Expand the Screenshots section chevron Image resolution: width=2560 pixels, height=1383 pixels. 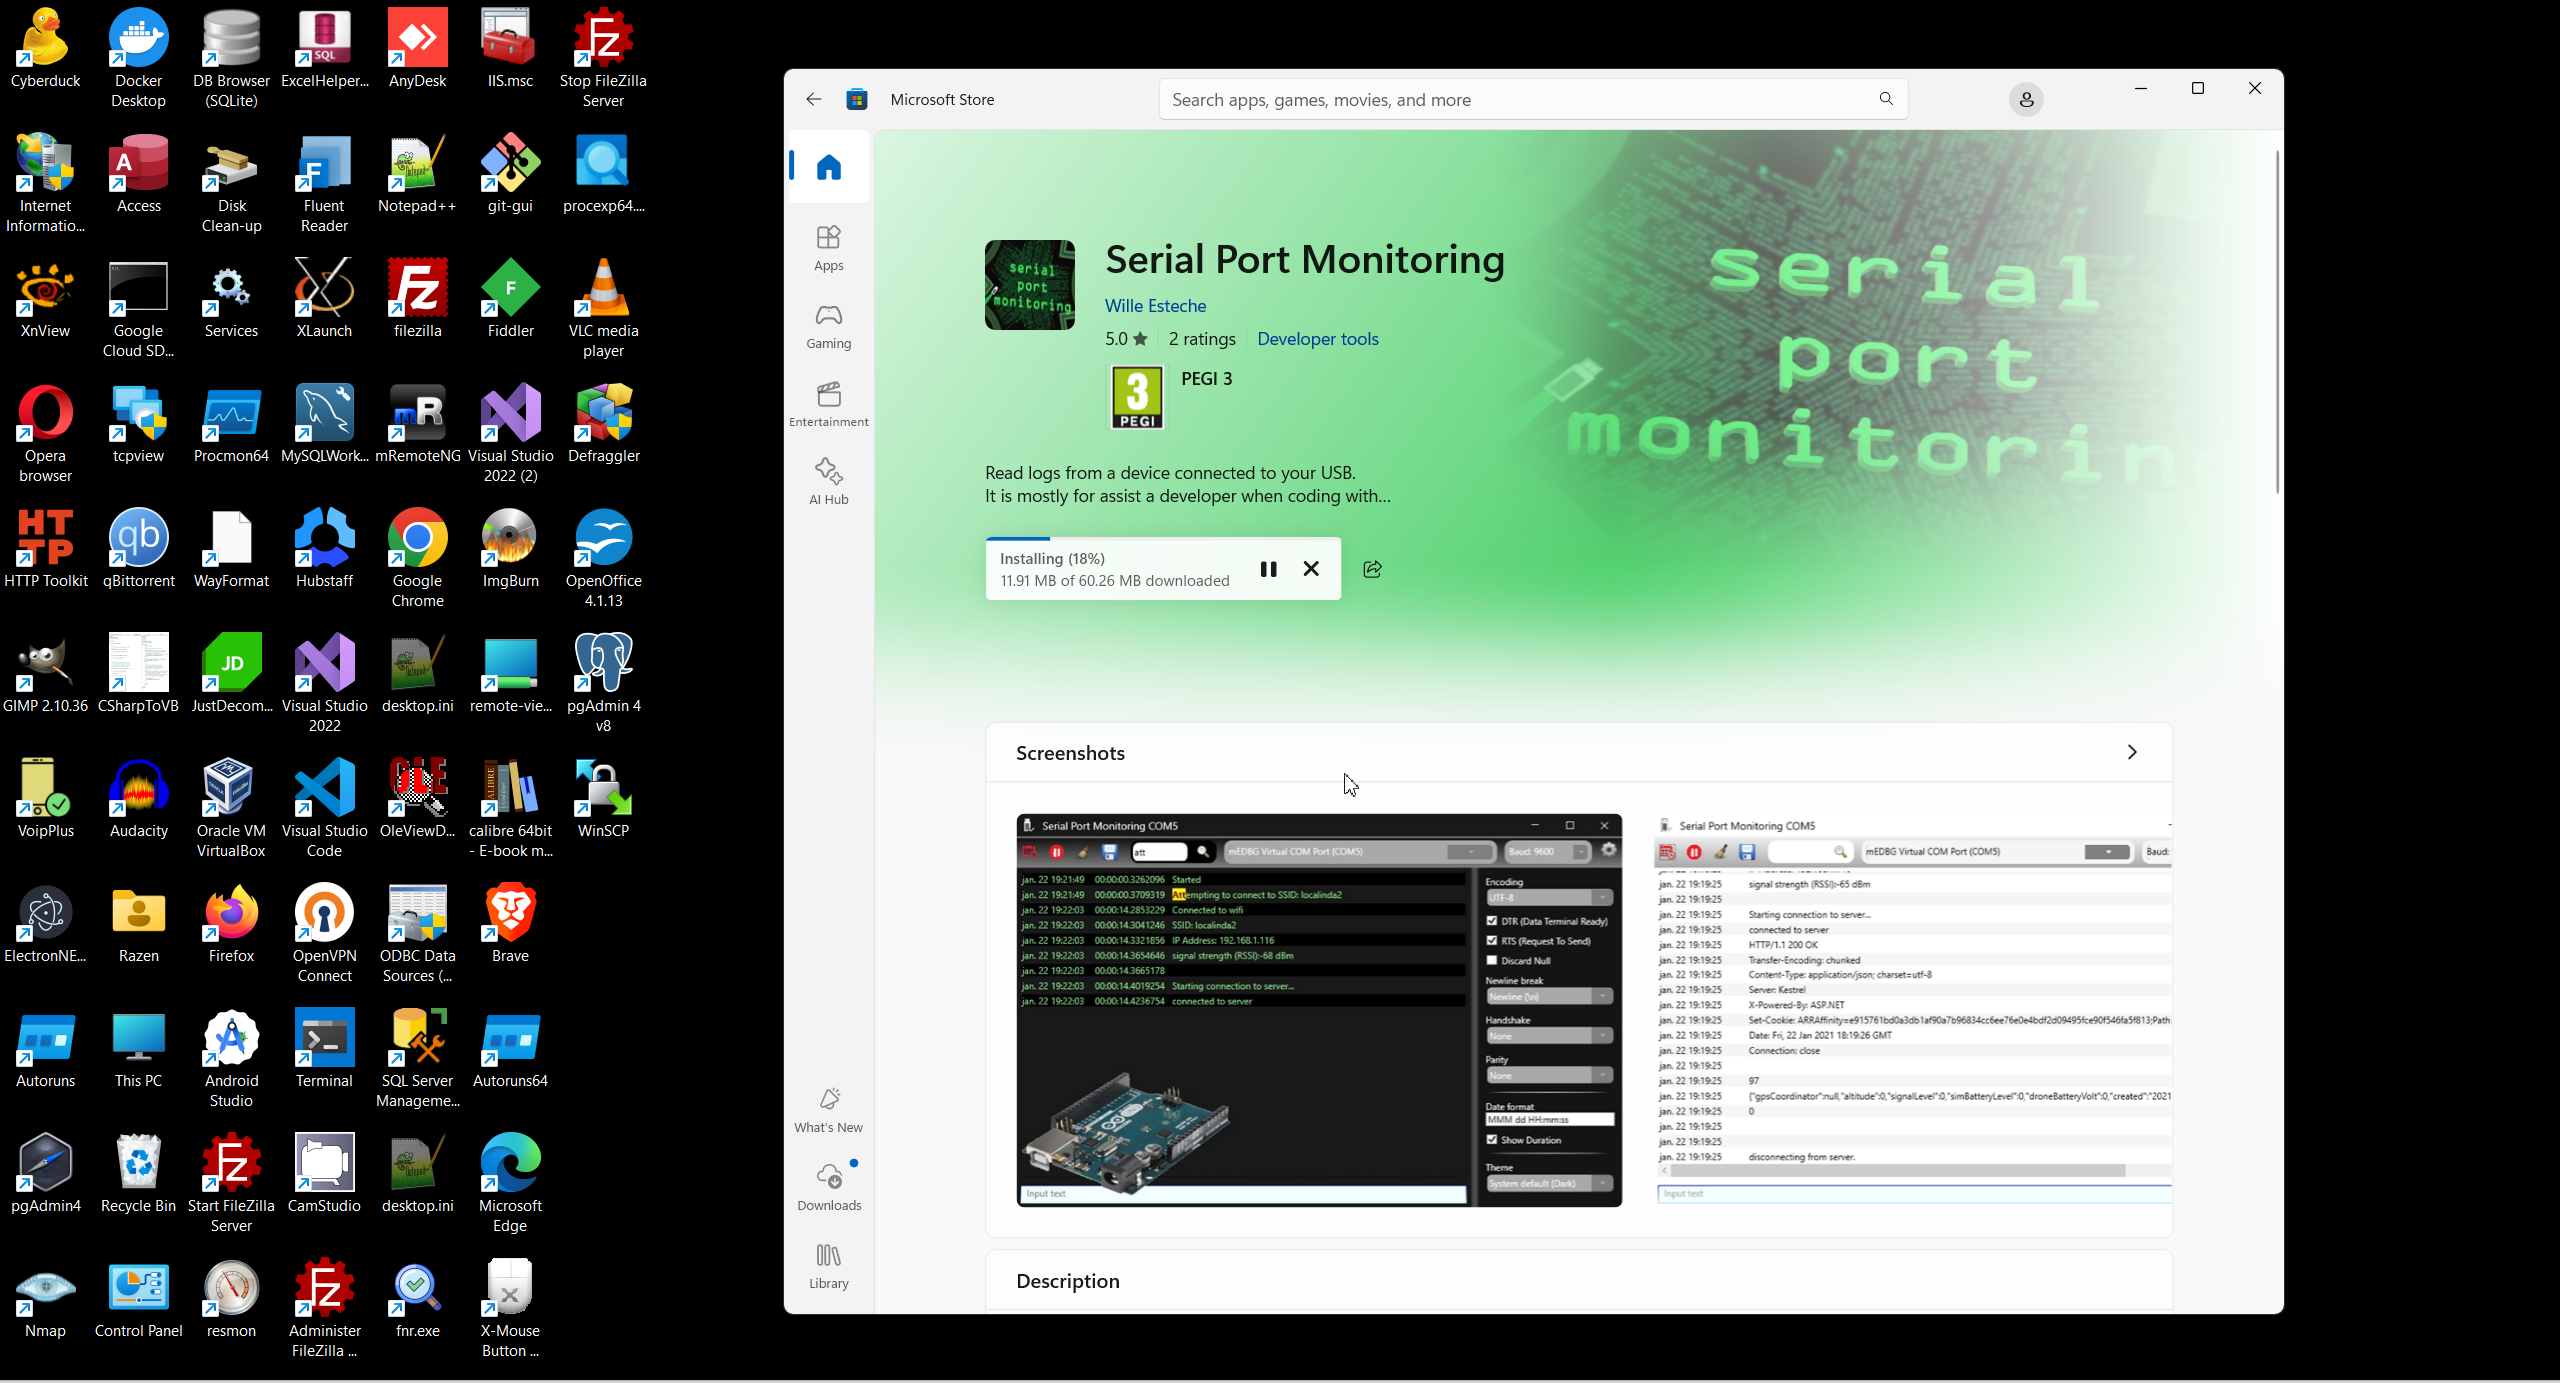point(2131,752)
